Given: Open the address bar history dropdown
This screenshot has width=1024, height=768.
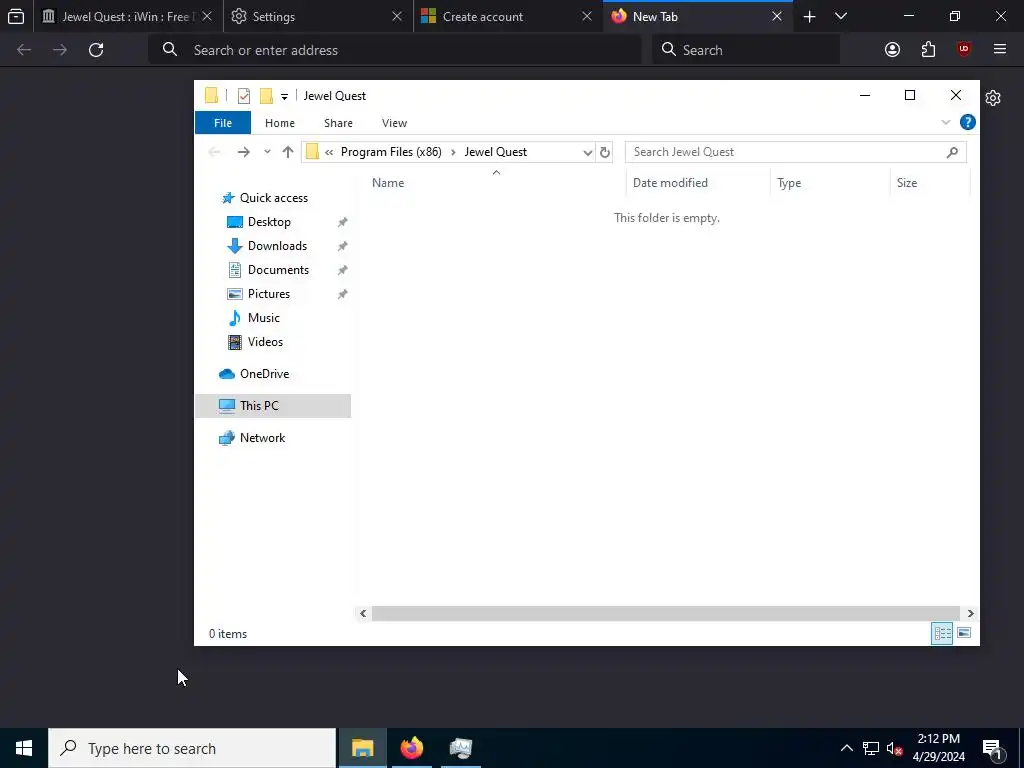Looking at the screenshot, I should tap(587, 152).
